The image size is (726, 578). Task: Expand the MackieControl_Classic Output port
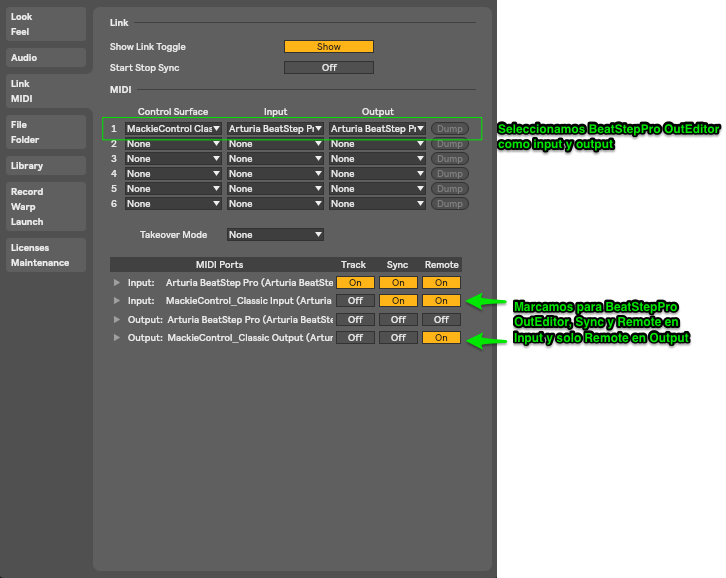click(117, 338)
